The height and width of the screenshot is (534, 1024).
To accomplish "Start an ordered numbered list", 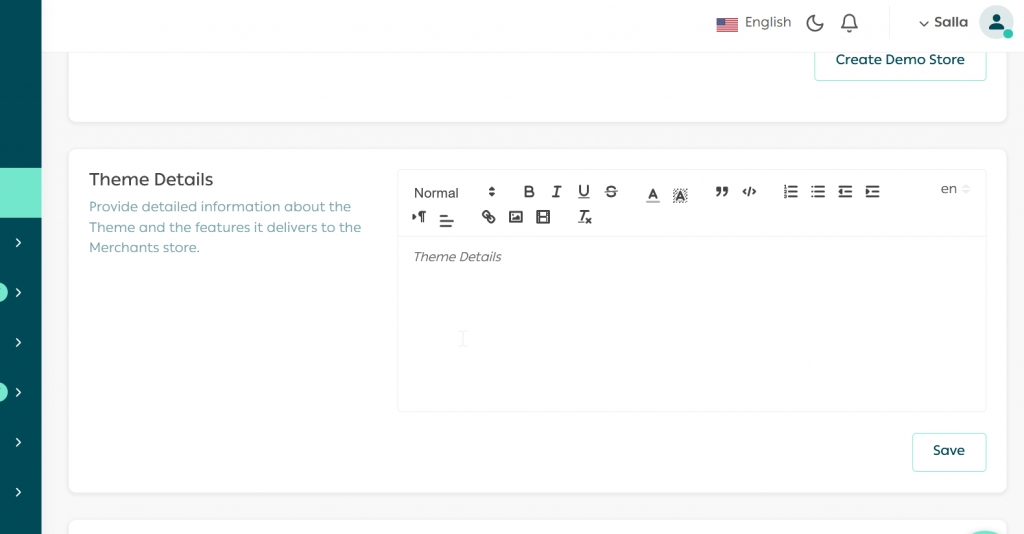I will point(791,192).
